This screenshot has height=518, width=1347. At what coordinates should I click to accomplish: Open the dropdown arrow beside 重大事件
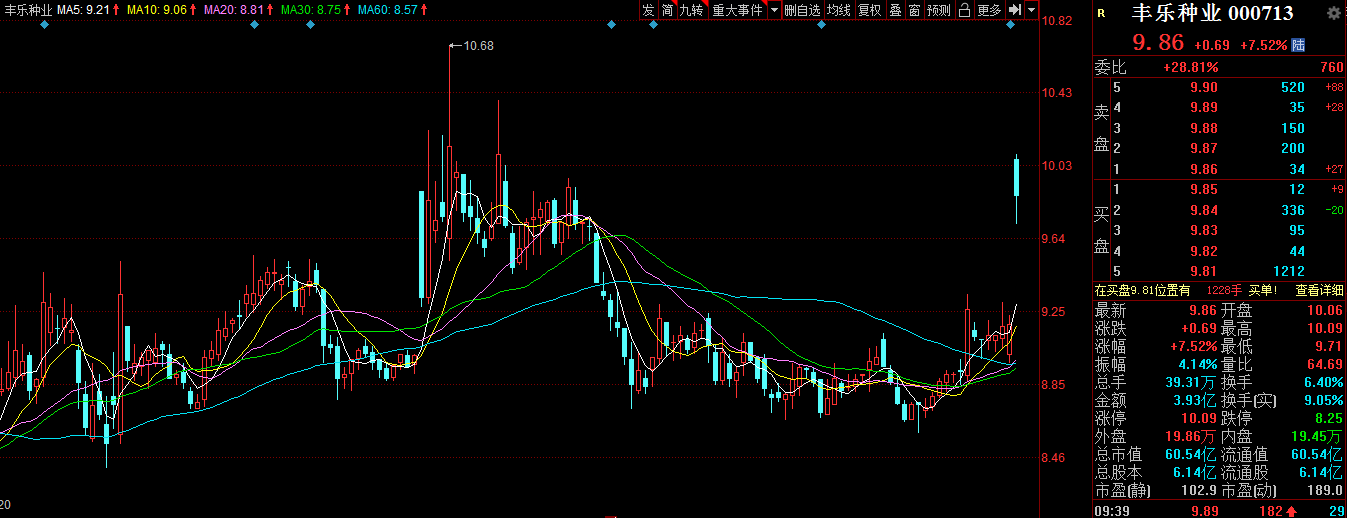[774, 10]
